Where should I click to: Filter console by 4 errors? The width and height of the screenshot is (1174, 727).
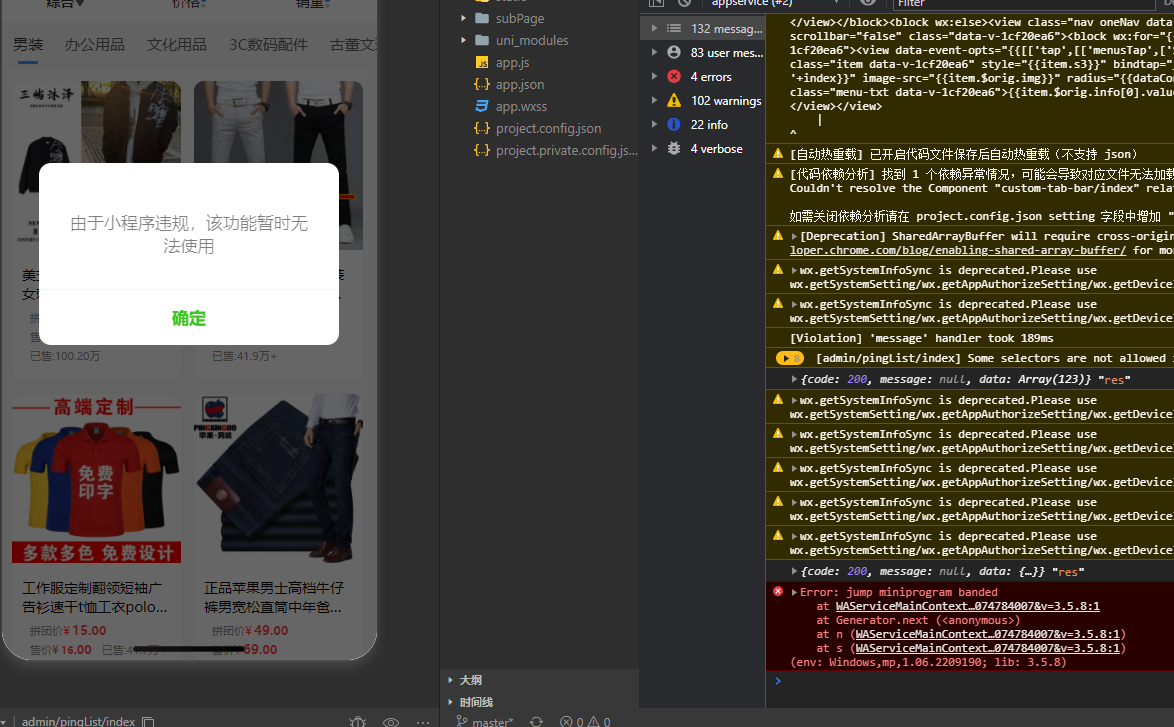(710, 76)
